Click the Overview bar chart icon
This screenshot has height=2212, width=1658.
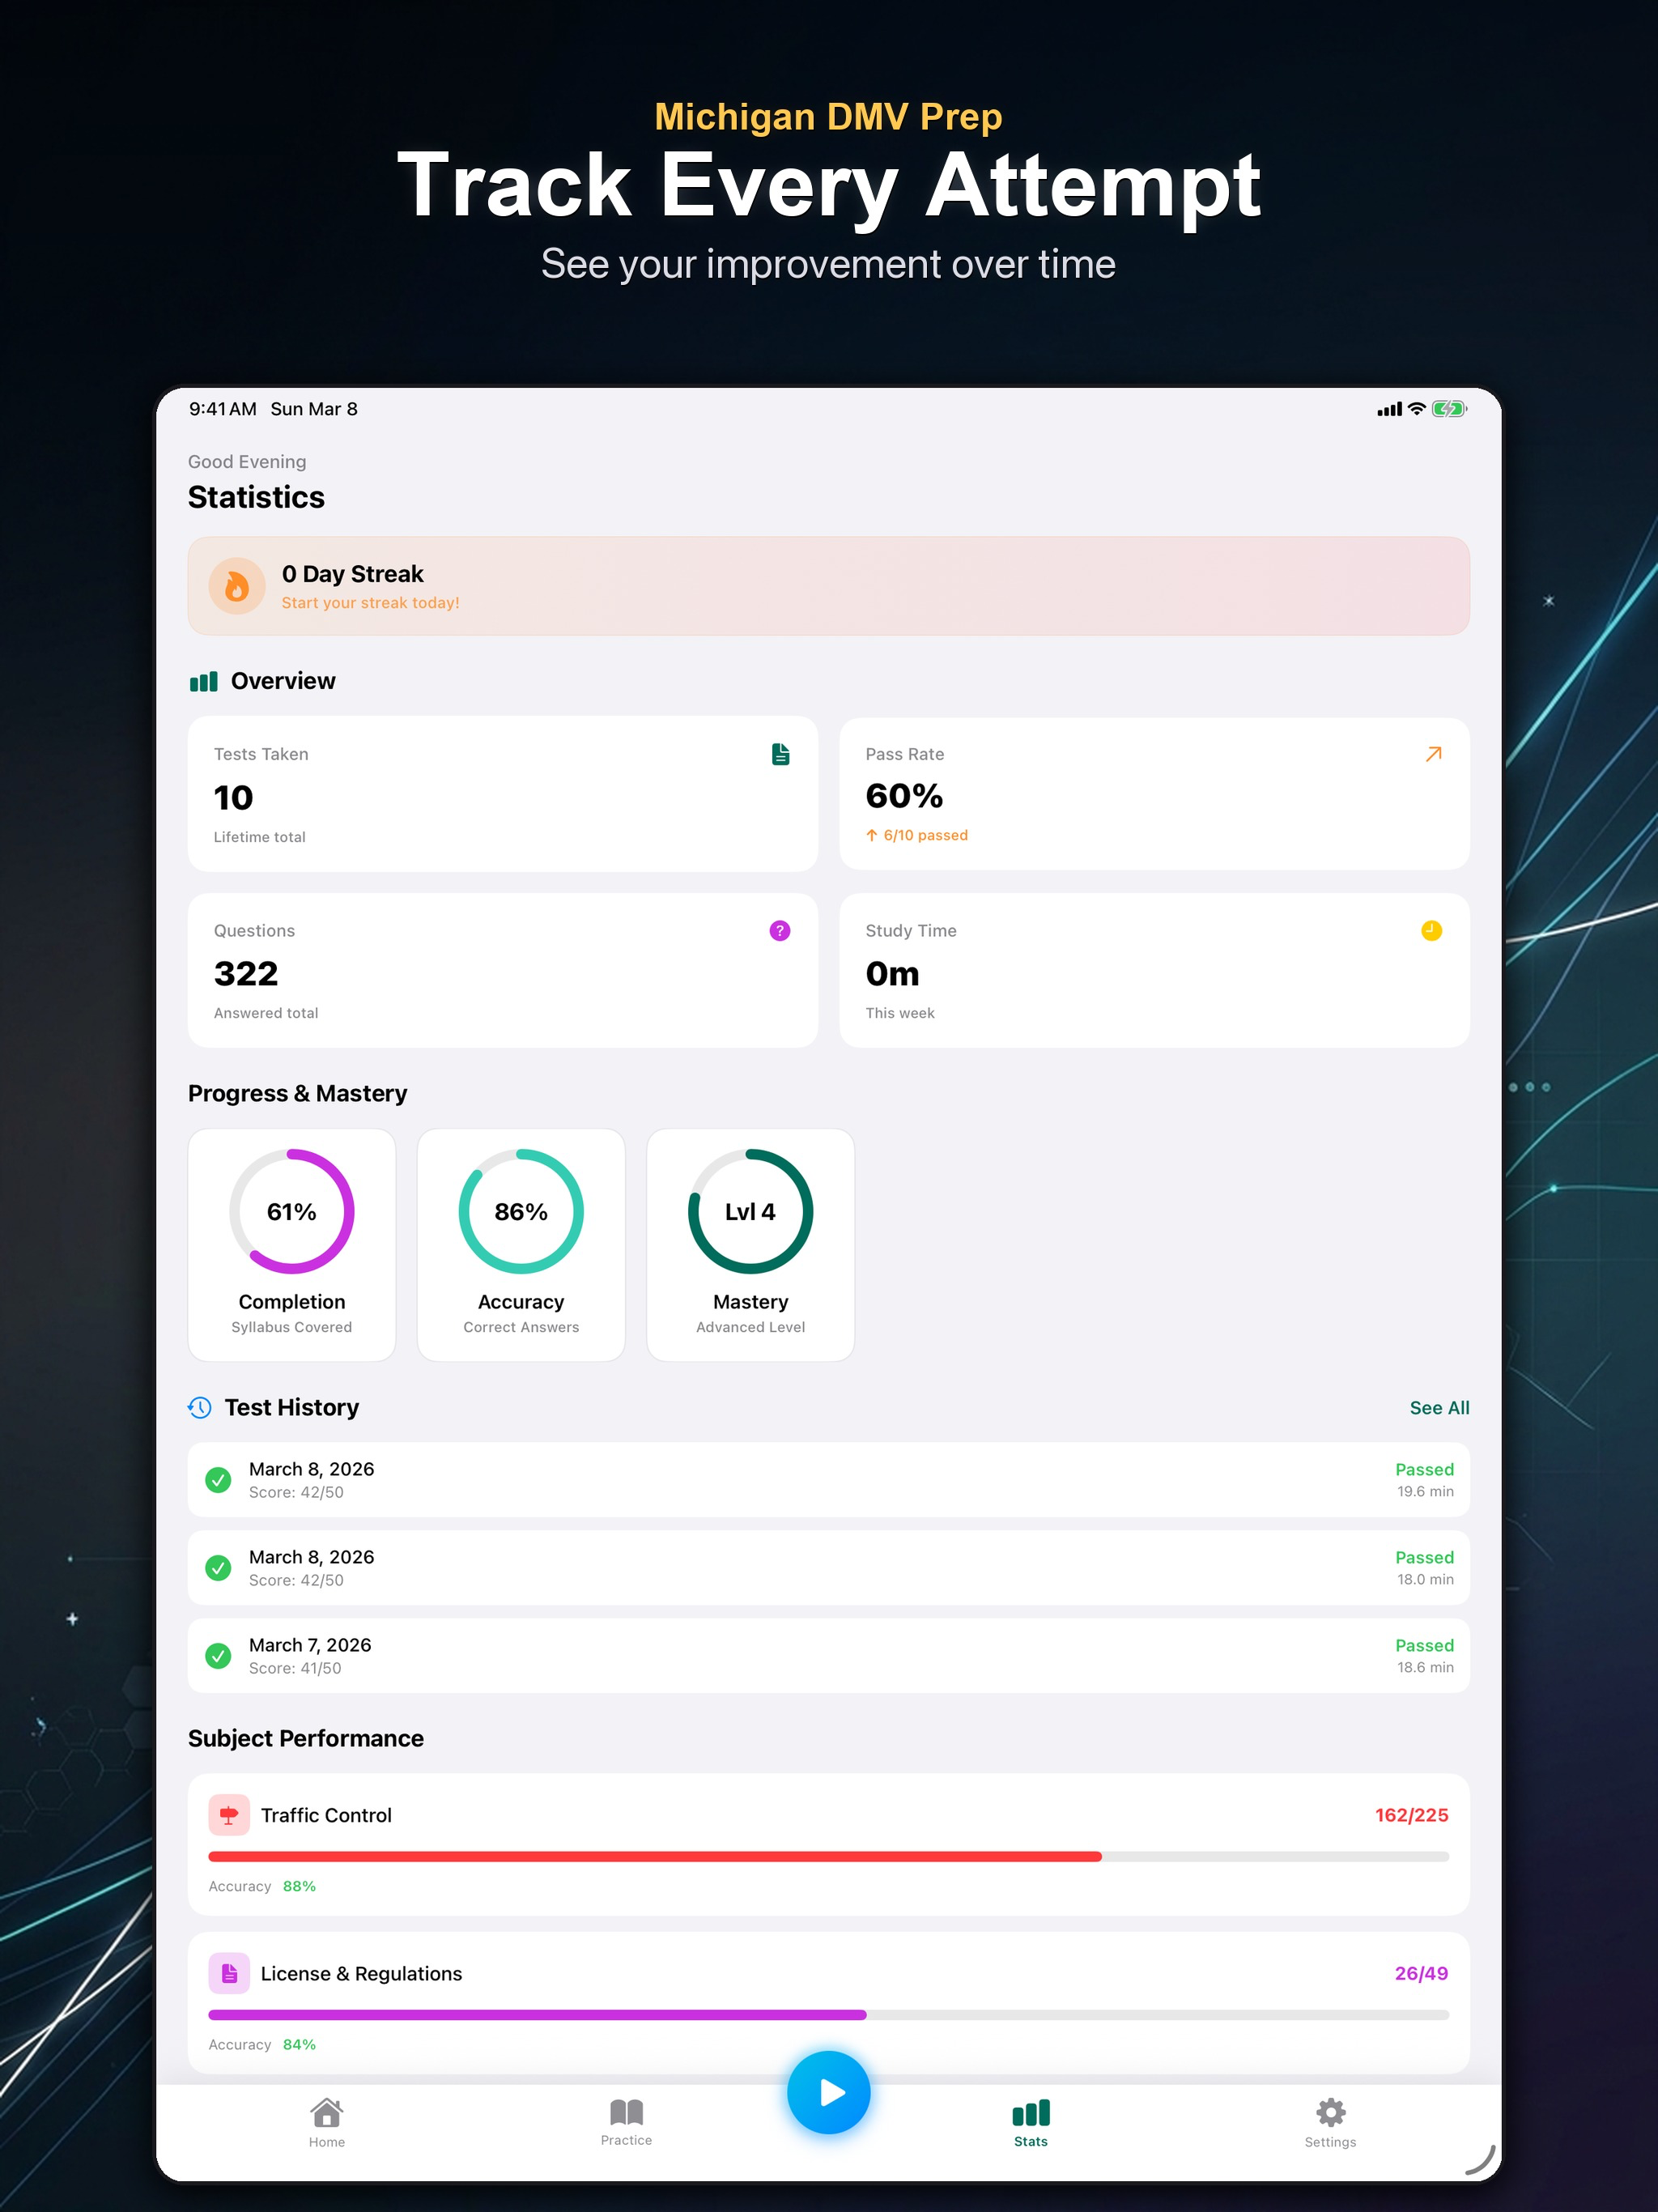click(204, 682)
